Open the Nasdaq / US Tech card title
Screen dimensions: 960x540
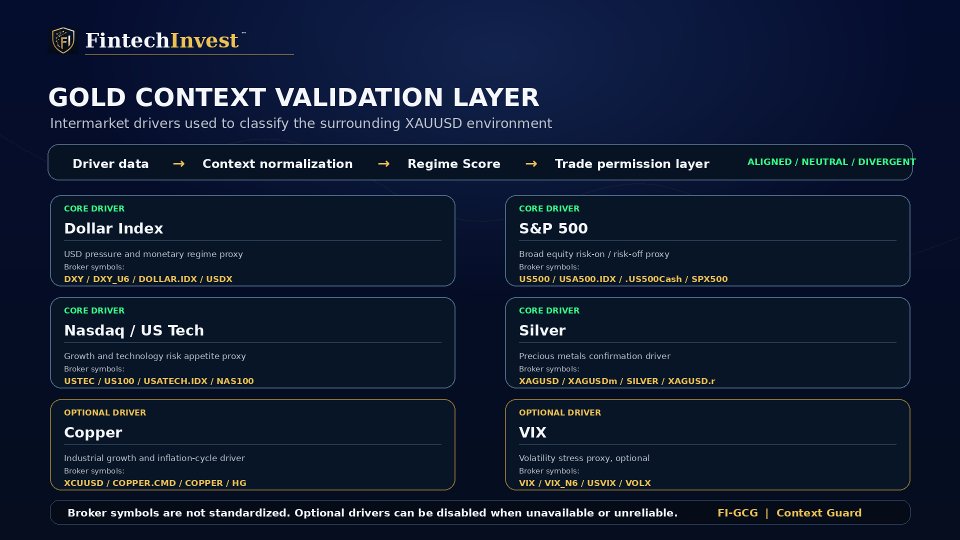point(133,330)
